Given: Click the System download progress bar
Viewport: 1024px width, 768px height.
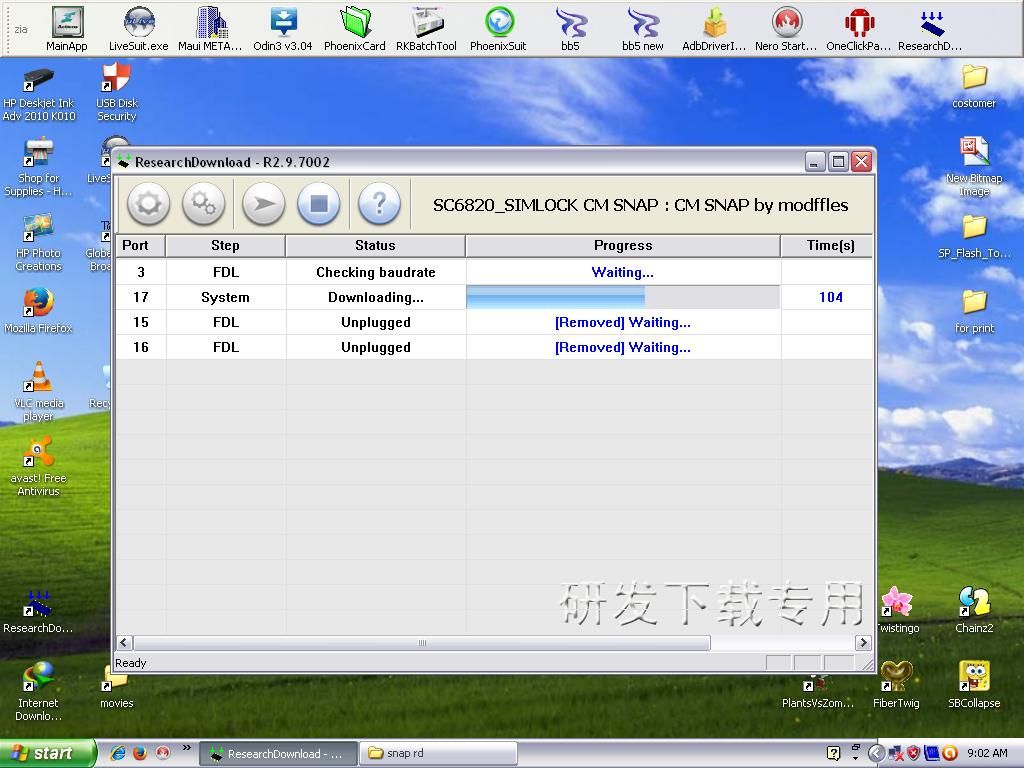Looking at the screenshot, I should pyautogui.click(x=622, y=297).
